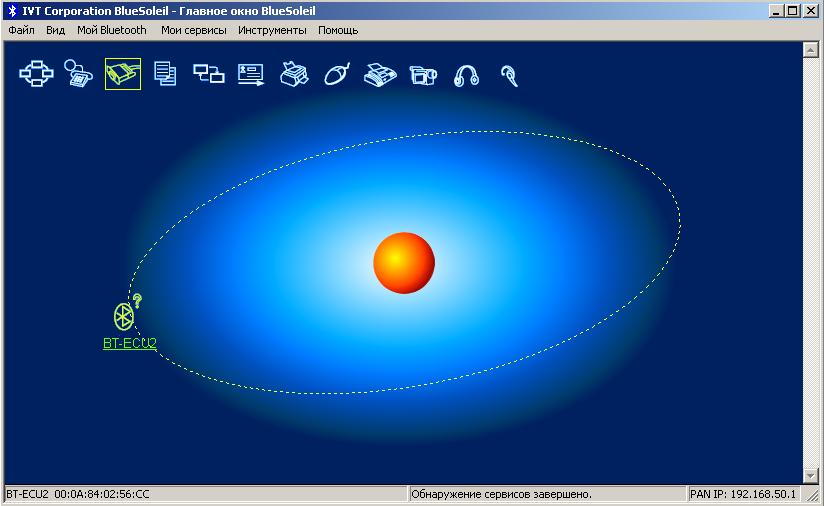The image size is (824, 506).
Task: Click the highlighted Serial Port service icon
Action: [122, 74]
